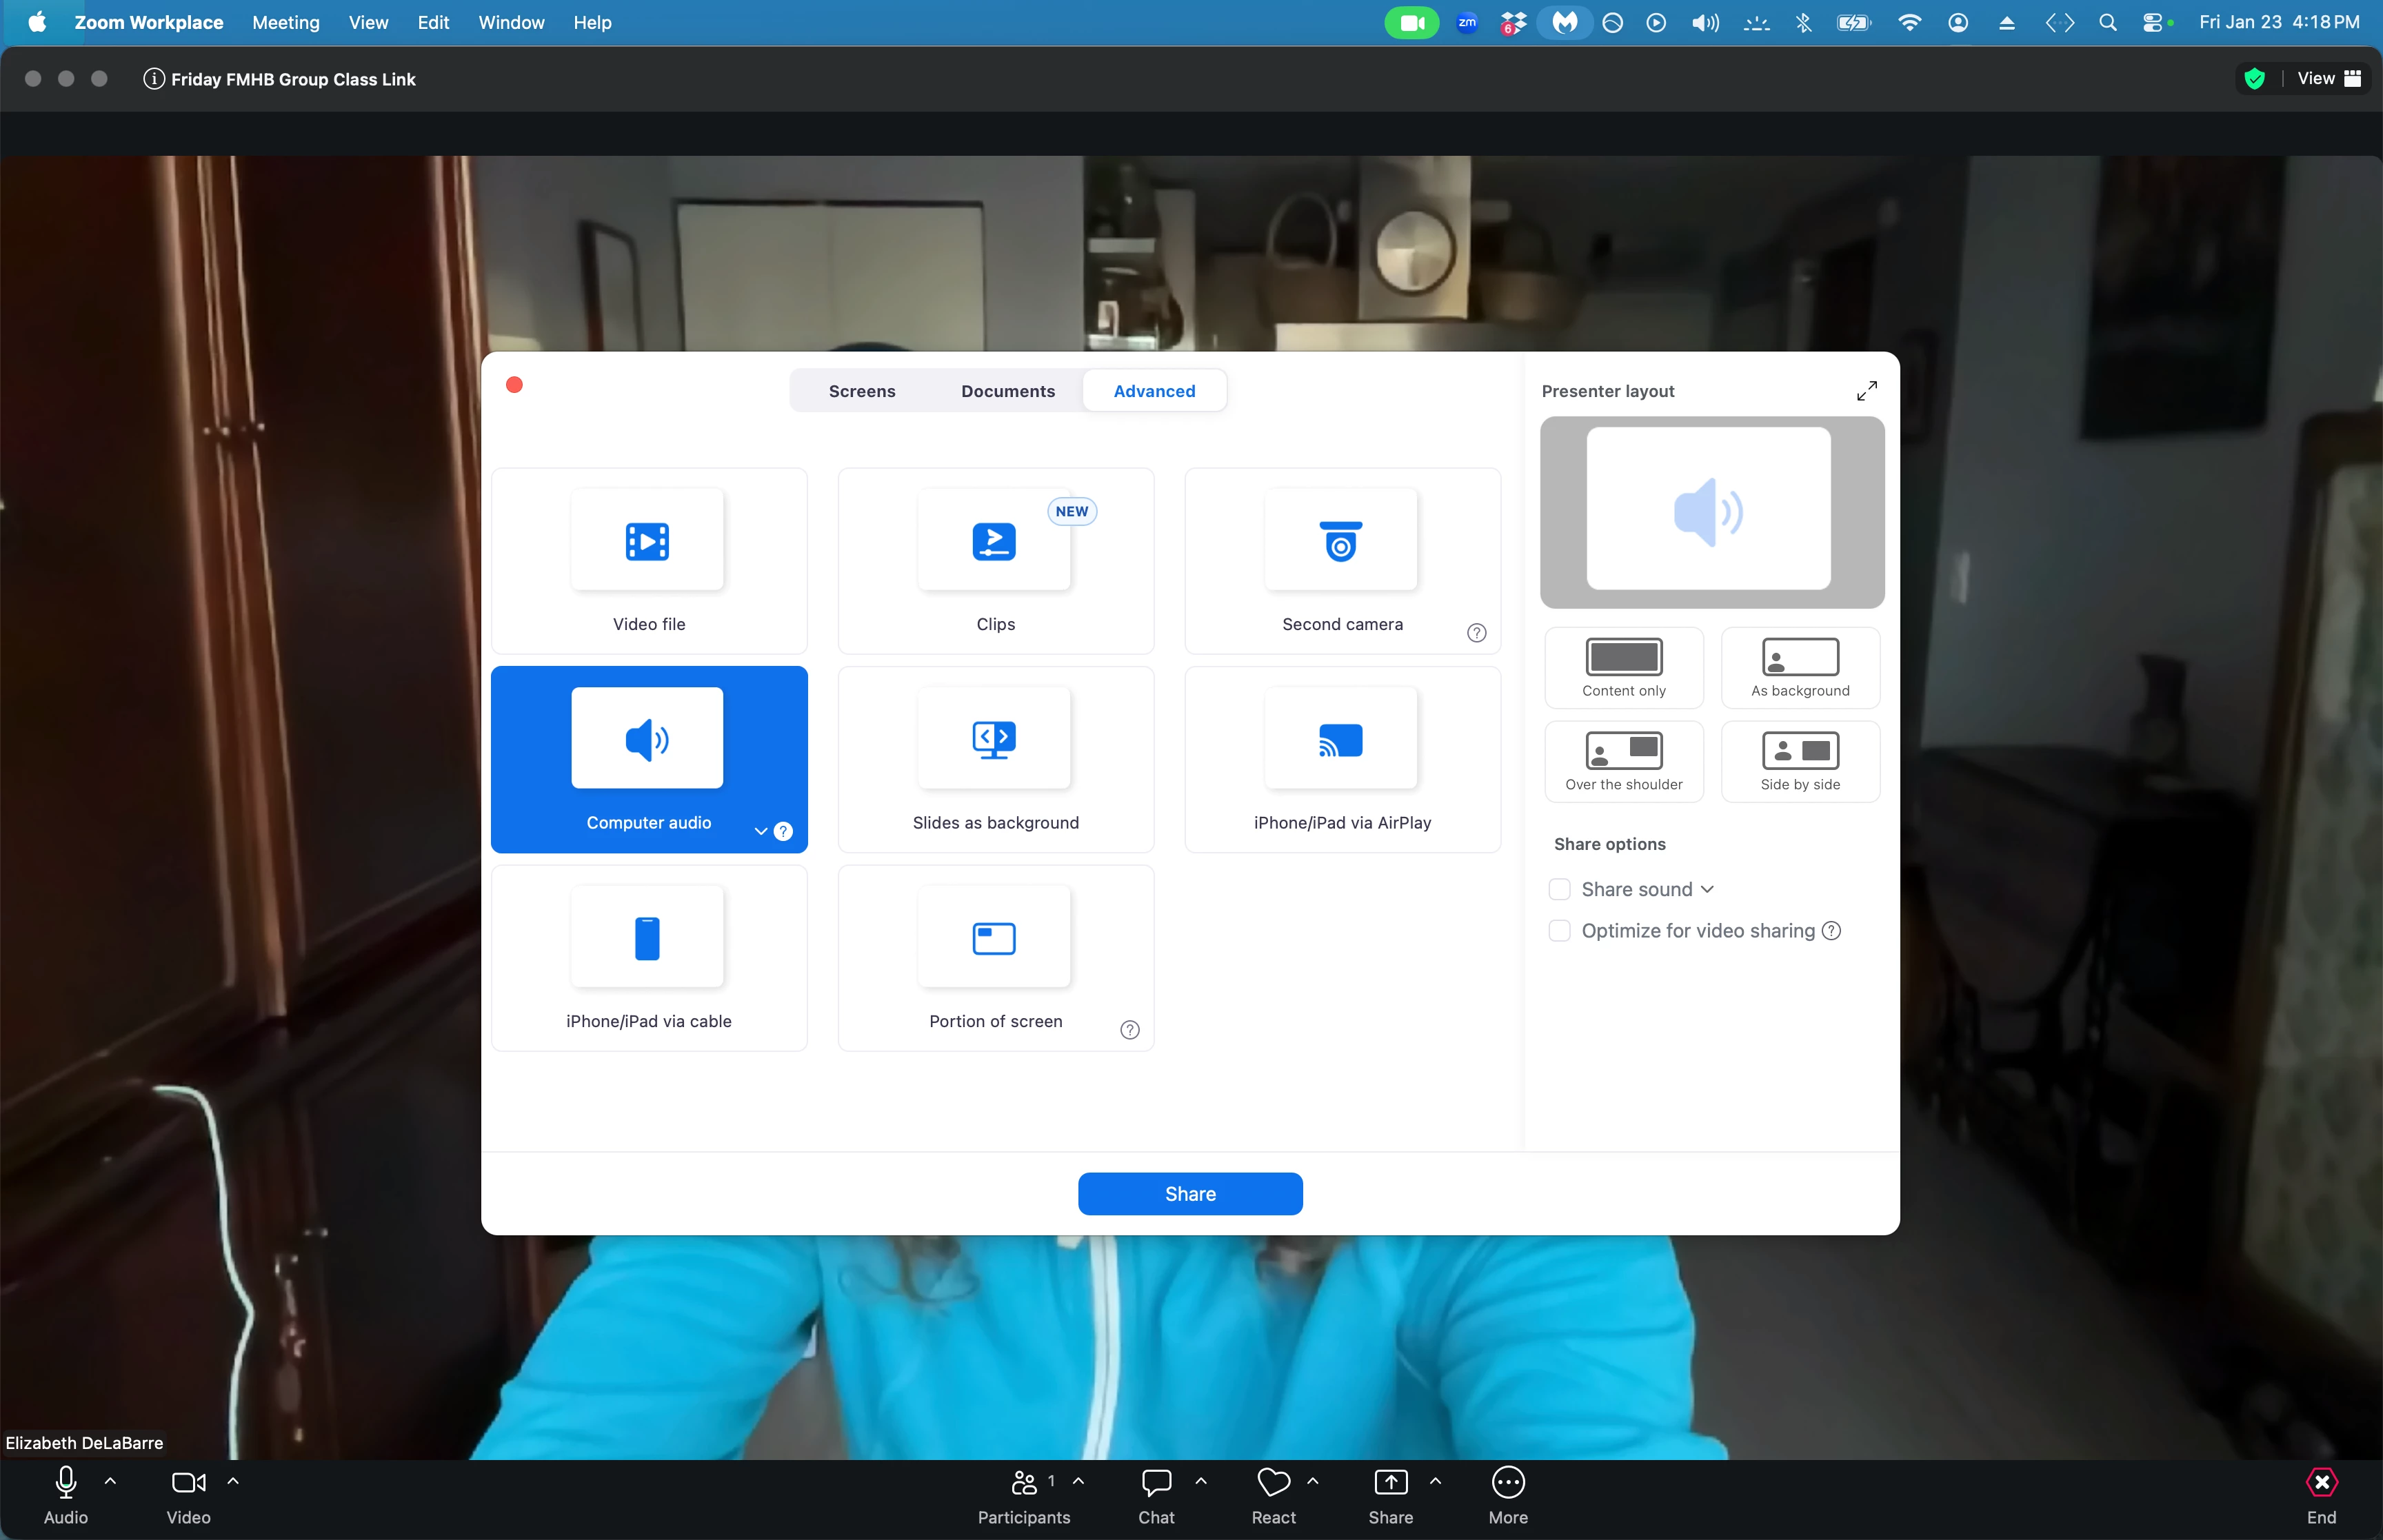This screenshot has height=1540, width=2383.
Task: Expand audio settings arrow next to Audio
Action: coord(111,1481)
